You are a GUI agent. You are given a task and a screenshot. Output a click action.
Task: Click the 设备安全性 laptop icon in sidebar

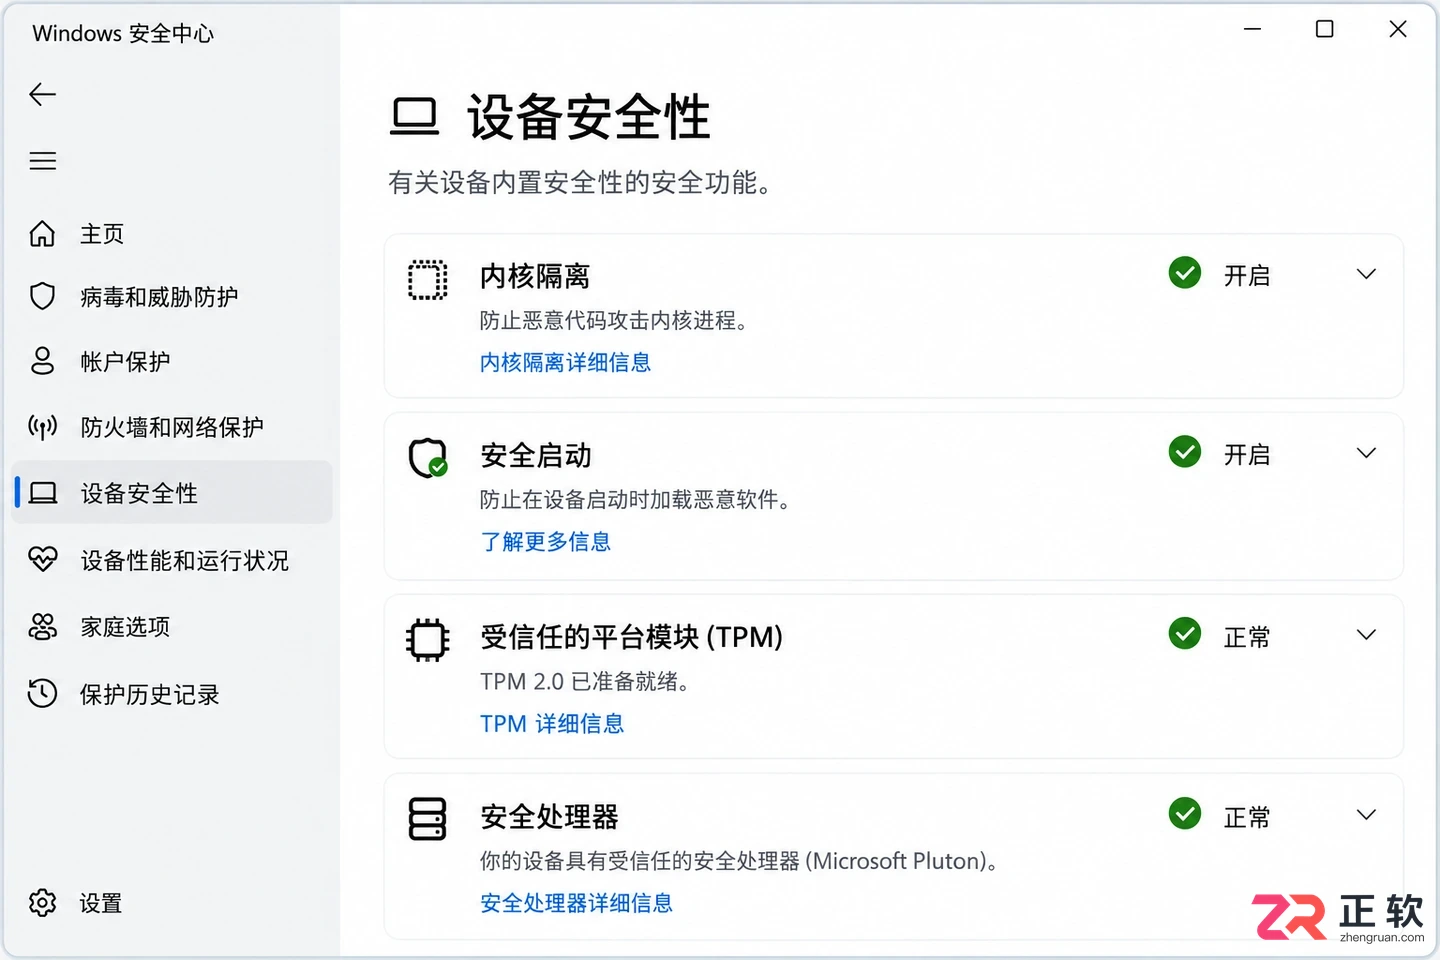42,493
